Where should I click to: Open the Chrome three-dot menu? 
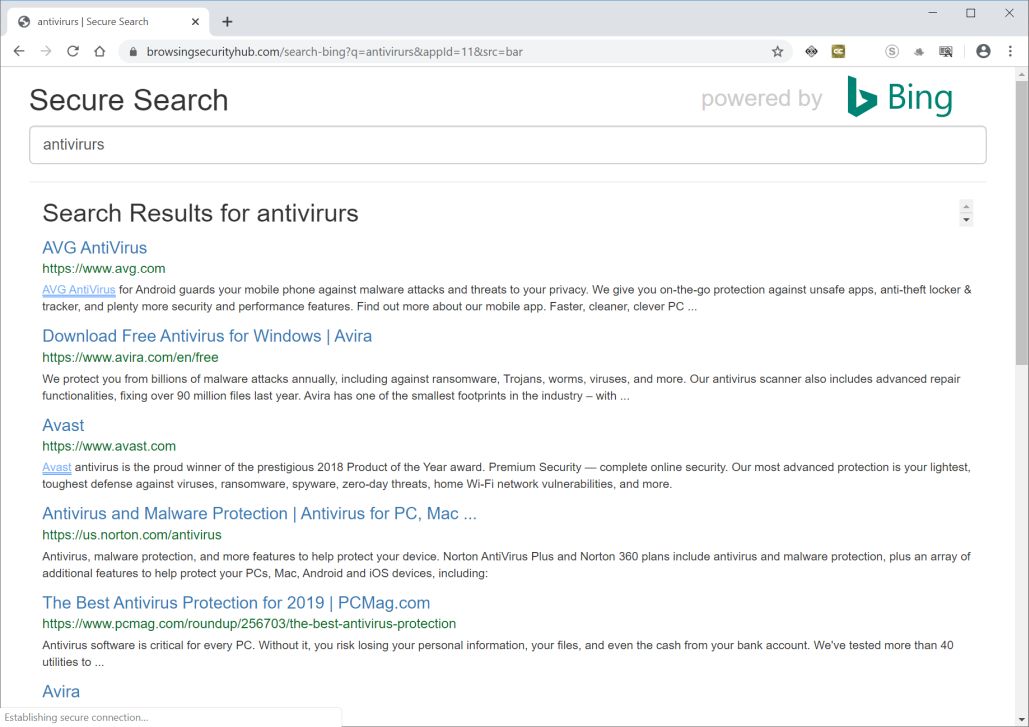point(1010,51)
